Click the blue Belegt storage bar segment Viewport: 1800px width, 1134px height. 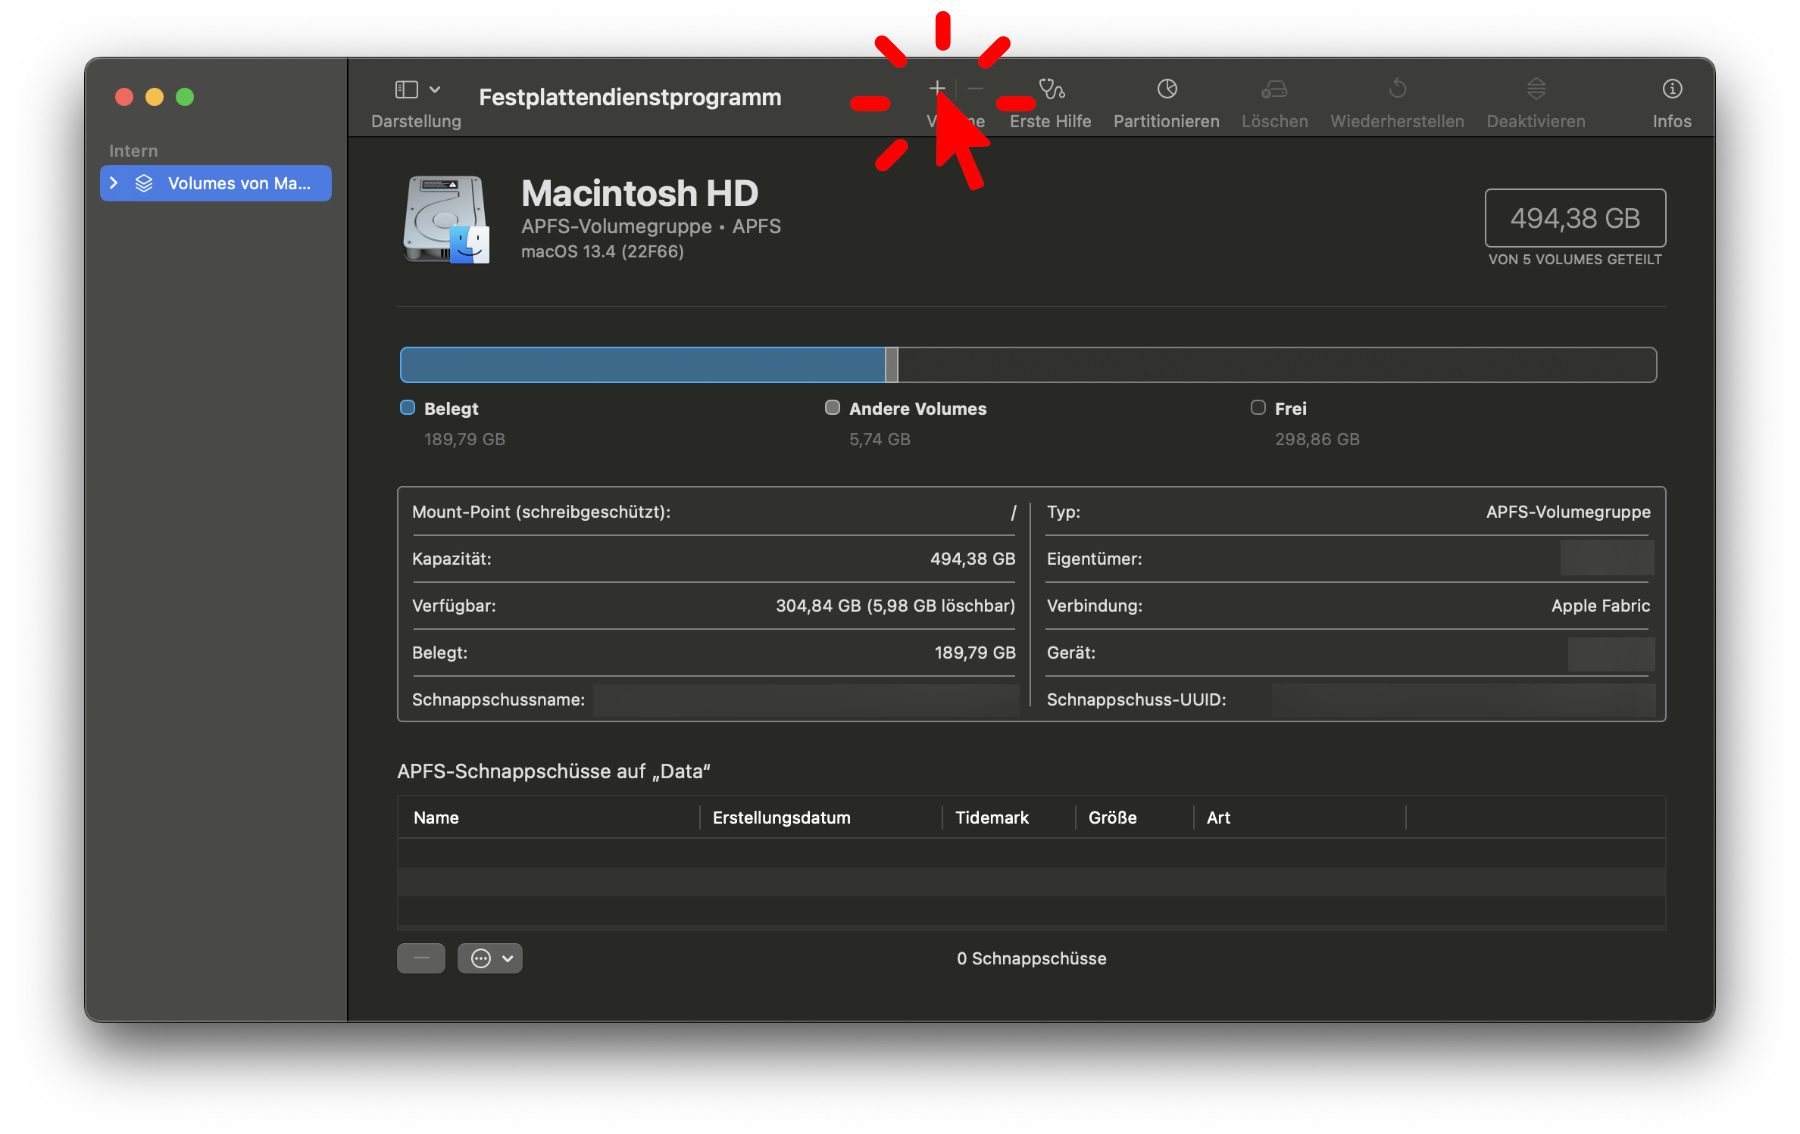tap(642, 365)
